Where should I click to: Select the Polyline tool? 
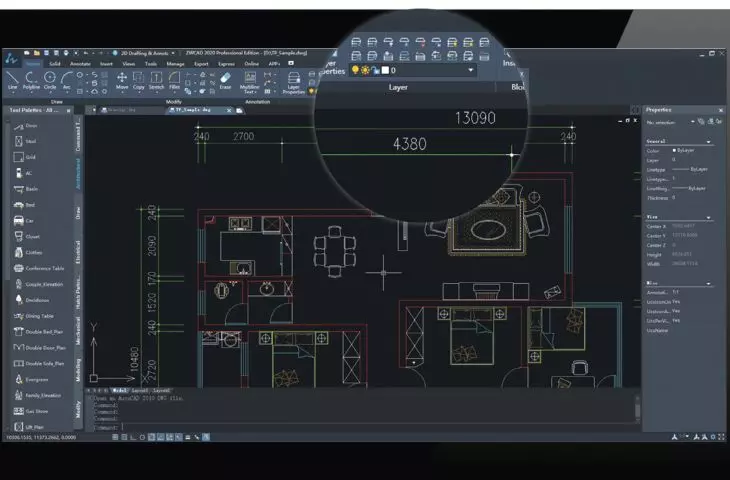click(31, 80)
